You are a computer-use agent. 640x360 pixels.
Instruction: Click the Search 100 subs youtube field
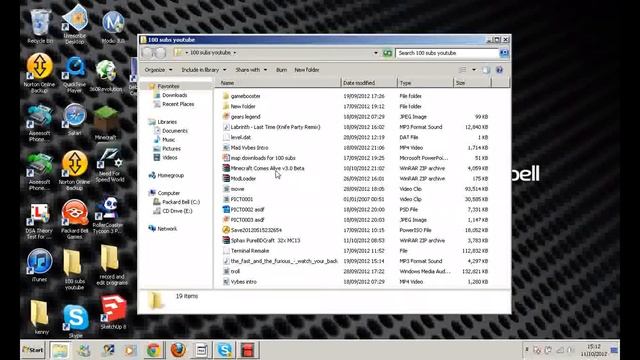447,53
